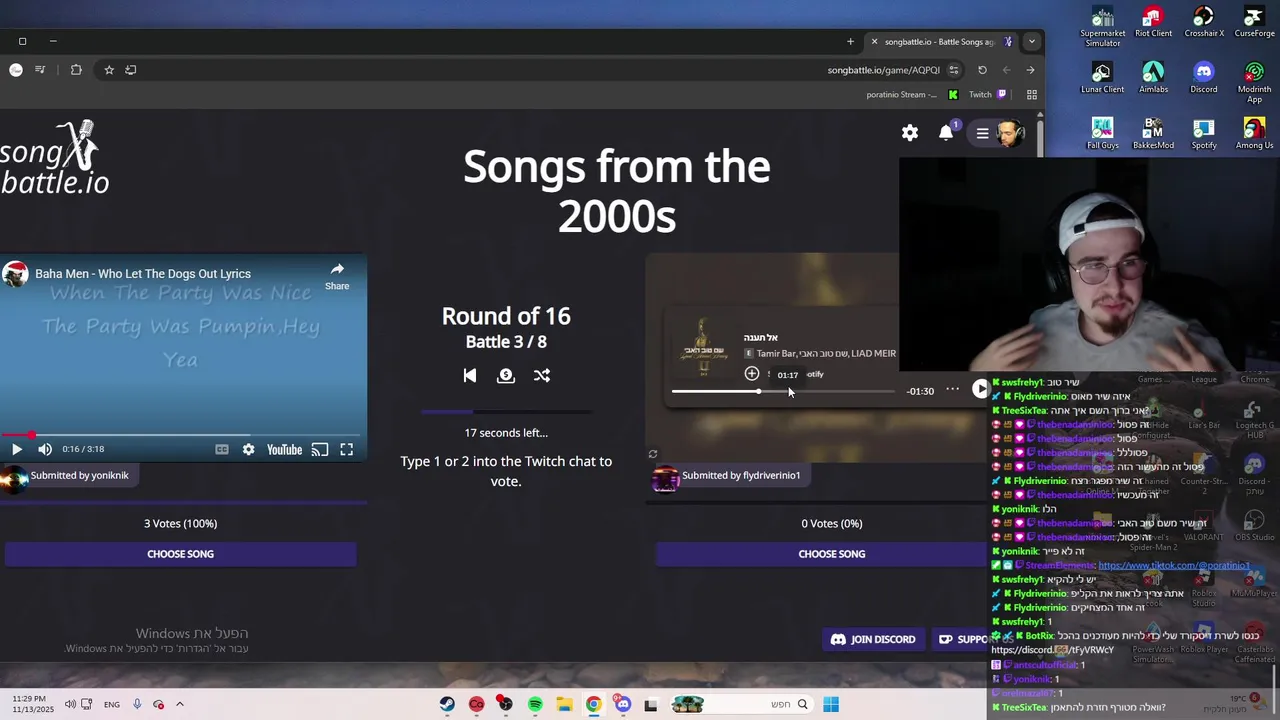Screen dimensions: 1280x720
Task: Expand the system tray hidden icons chevron
Action: point(180,704)
